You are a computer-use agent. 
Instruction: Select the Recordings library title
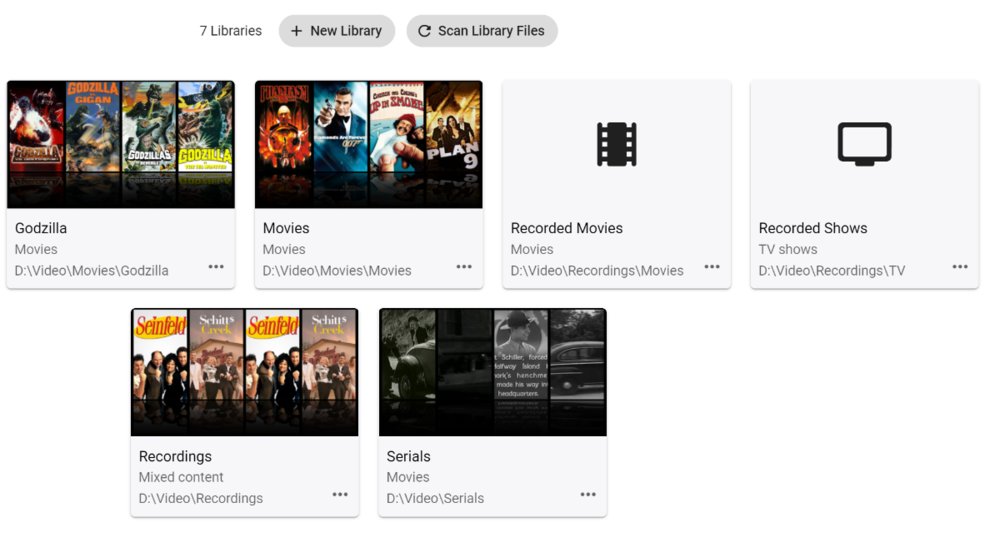(175, 457)
